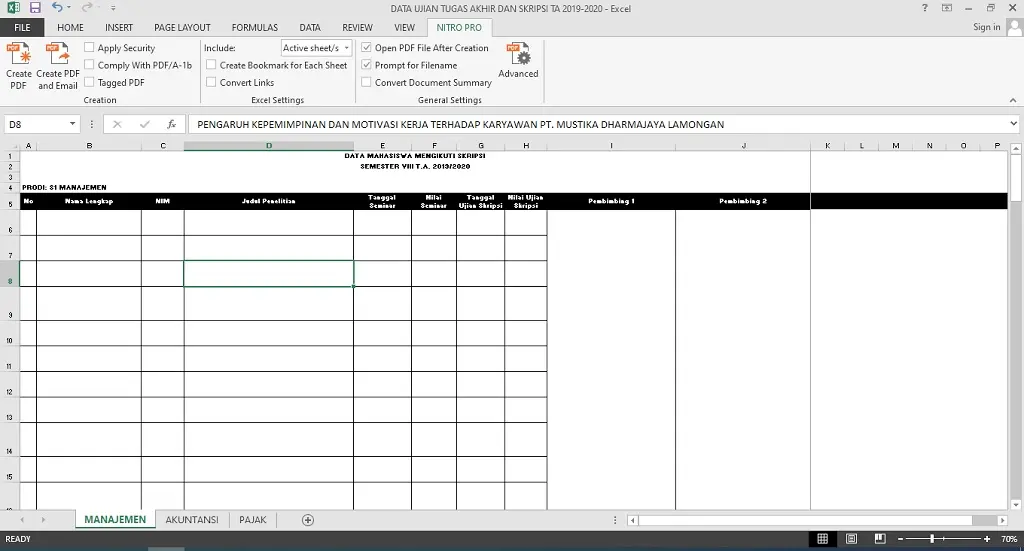The width and height of the screenshot is (1024, 551).
Task: Open the Undo history dropdown arrow
Action: coord(69,8)
